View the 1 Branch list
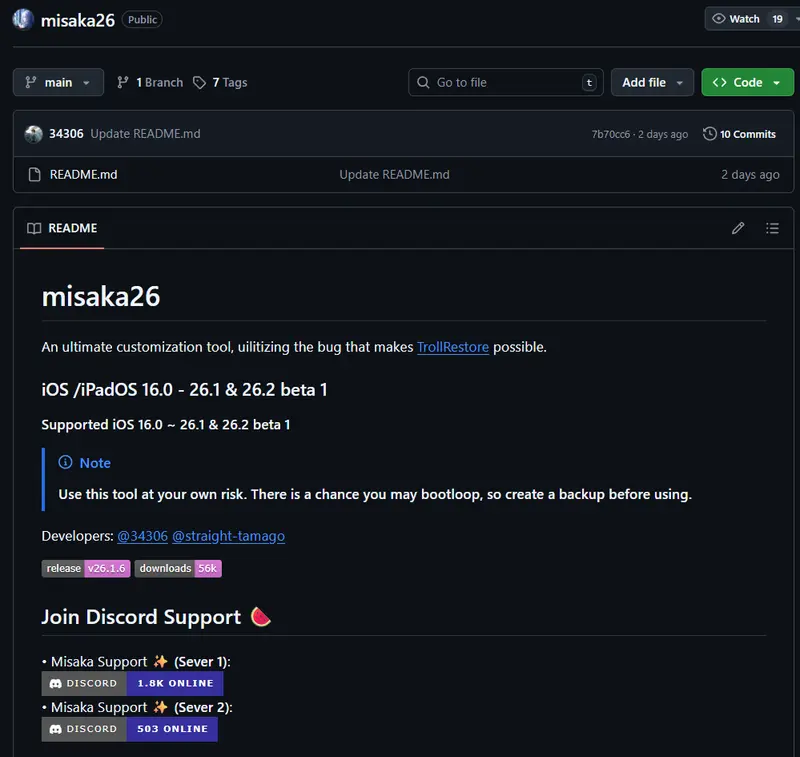This screenshot has height=757, width=800. (150, 82)
